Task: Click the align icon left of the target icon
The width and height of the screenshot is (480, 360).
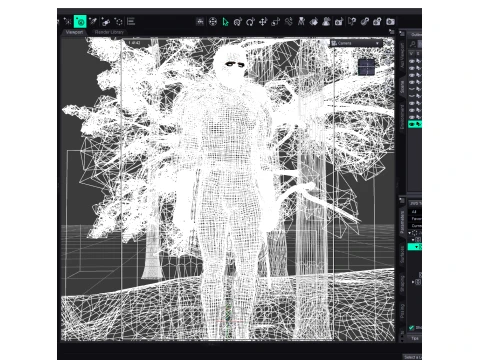Action: coord(200,22)
